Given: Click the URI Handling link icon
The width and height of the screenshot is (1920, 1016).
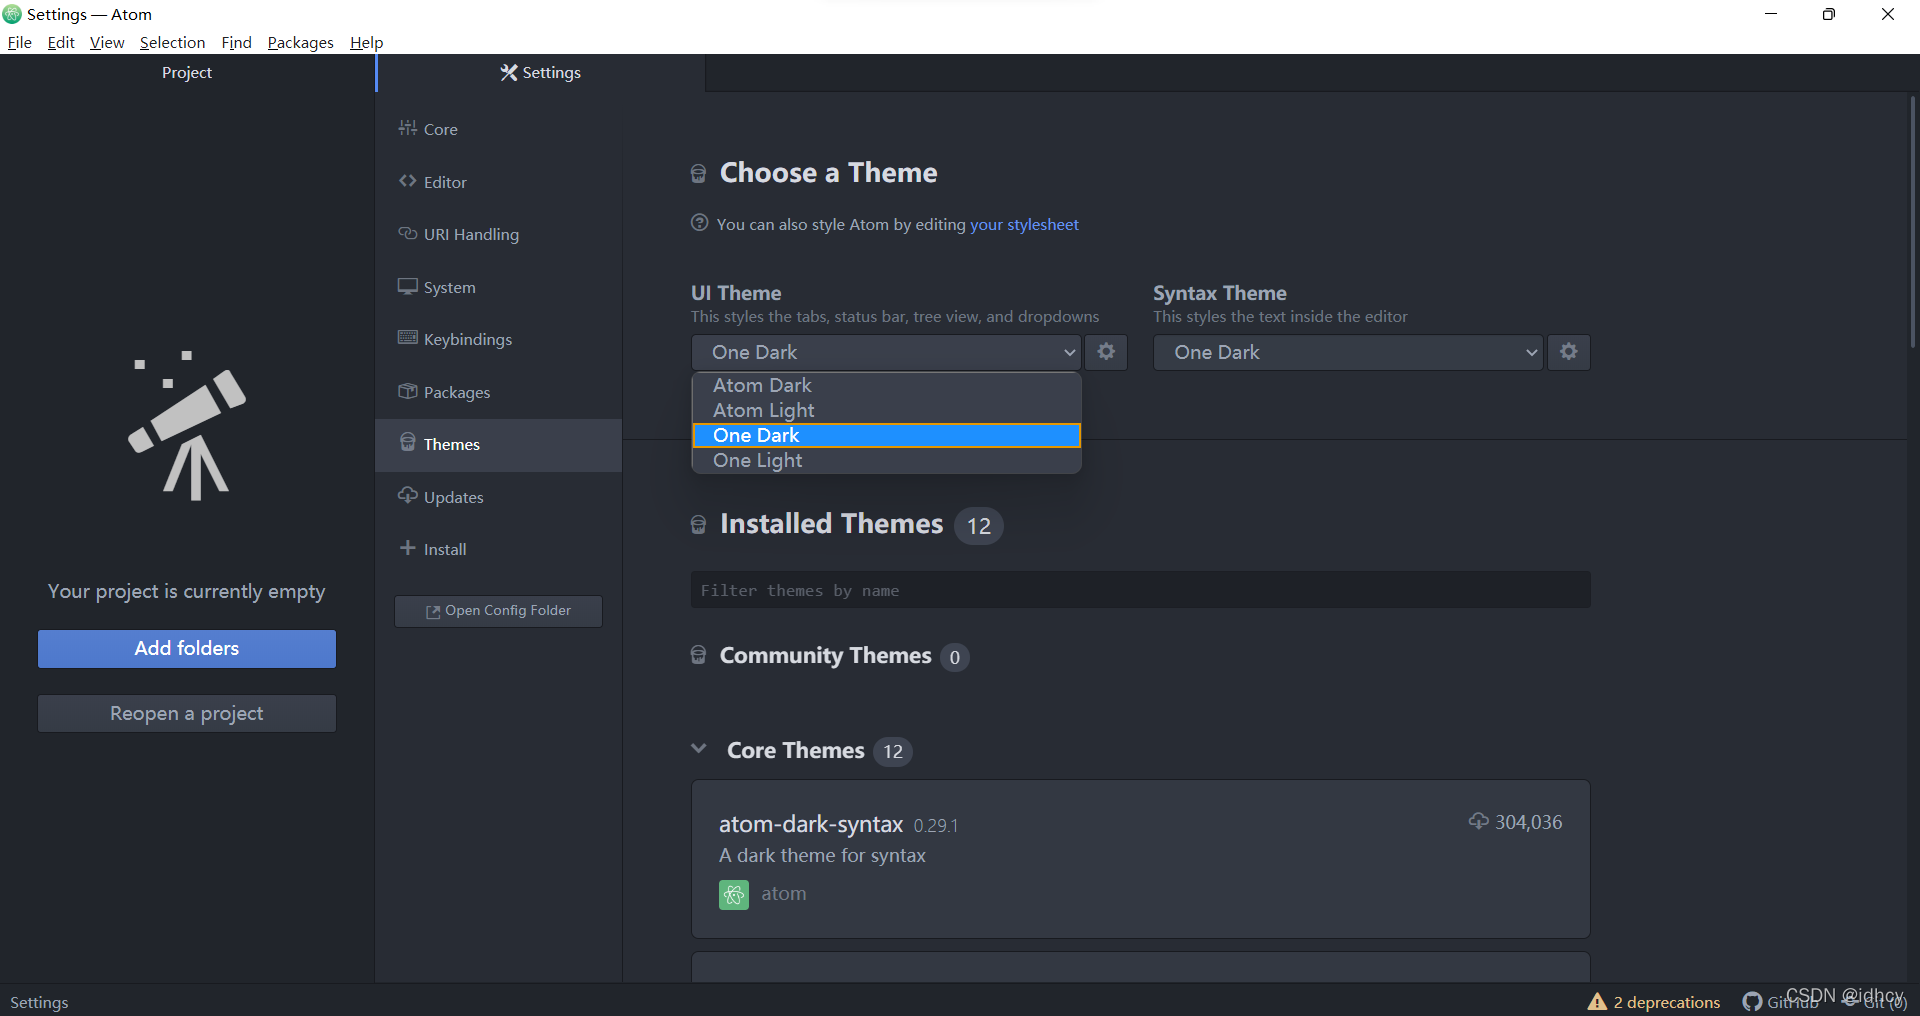Looking at the screenshot, I should [x=407, y=233].
